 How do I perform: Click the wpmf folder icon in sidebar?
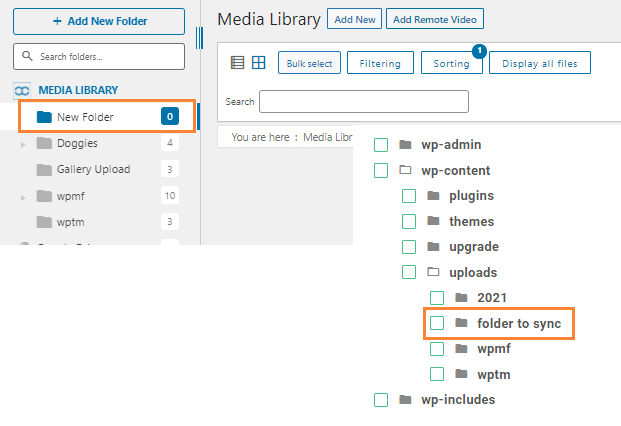pyautogui.click(x=44, y=195)
